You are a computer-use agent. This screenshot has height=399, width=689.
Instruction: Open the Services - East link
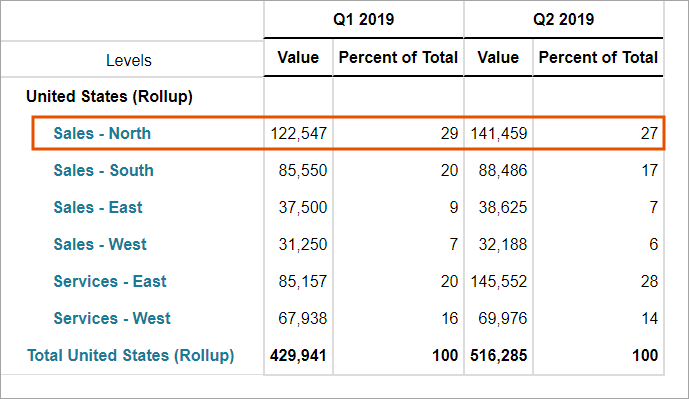coord(110,281)
